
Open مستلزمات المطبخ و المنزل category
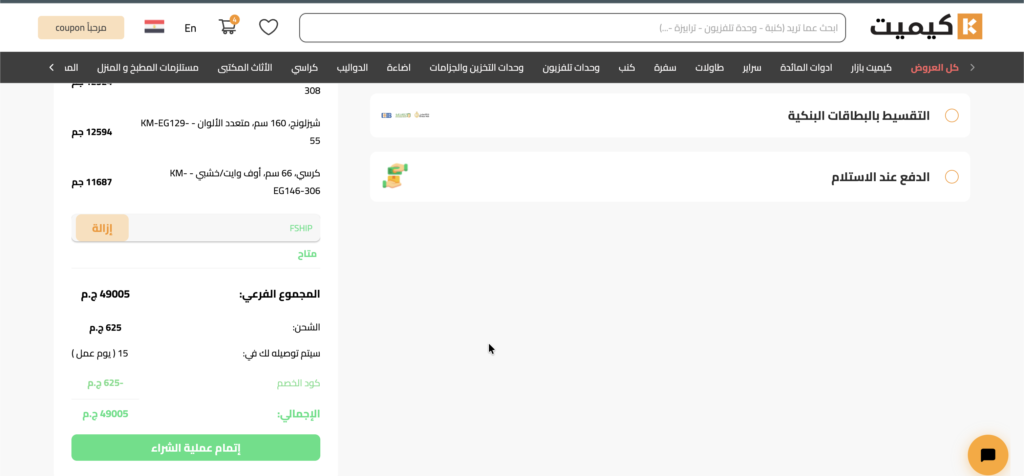click(148, 68)
